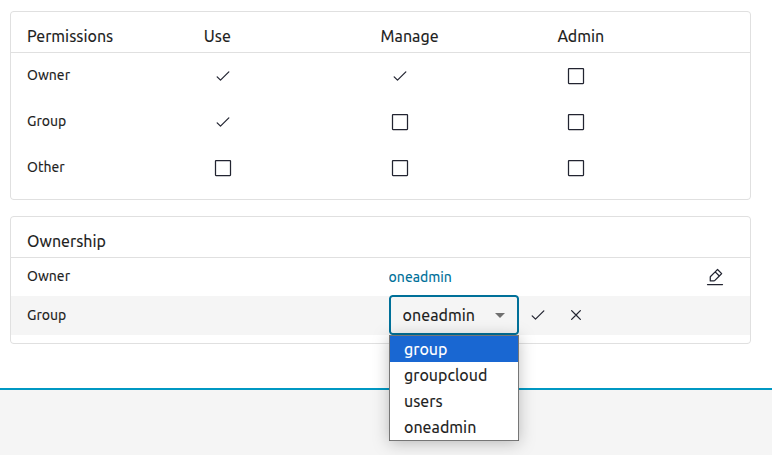
Task: Open the Group ownership dropdown
Action: (x=454, y=315)
